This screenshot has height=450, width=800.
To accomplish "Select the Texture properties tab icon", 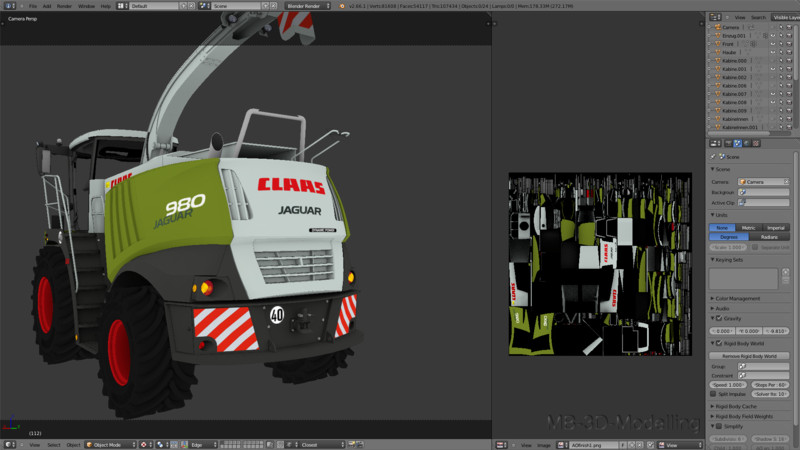I will [756, 143].
